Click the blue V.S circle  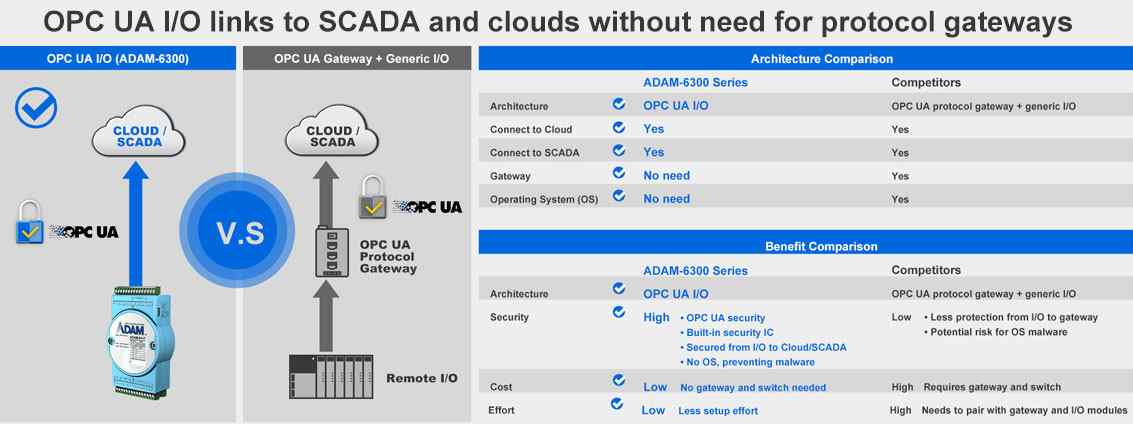coord(237,229)
